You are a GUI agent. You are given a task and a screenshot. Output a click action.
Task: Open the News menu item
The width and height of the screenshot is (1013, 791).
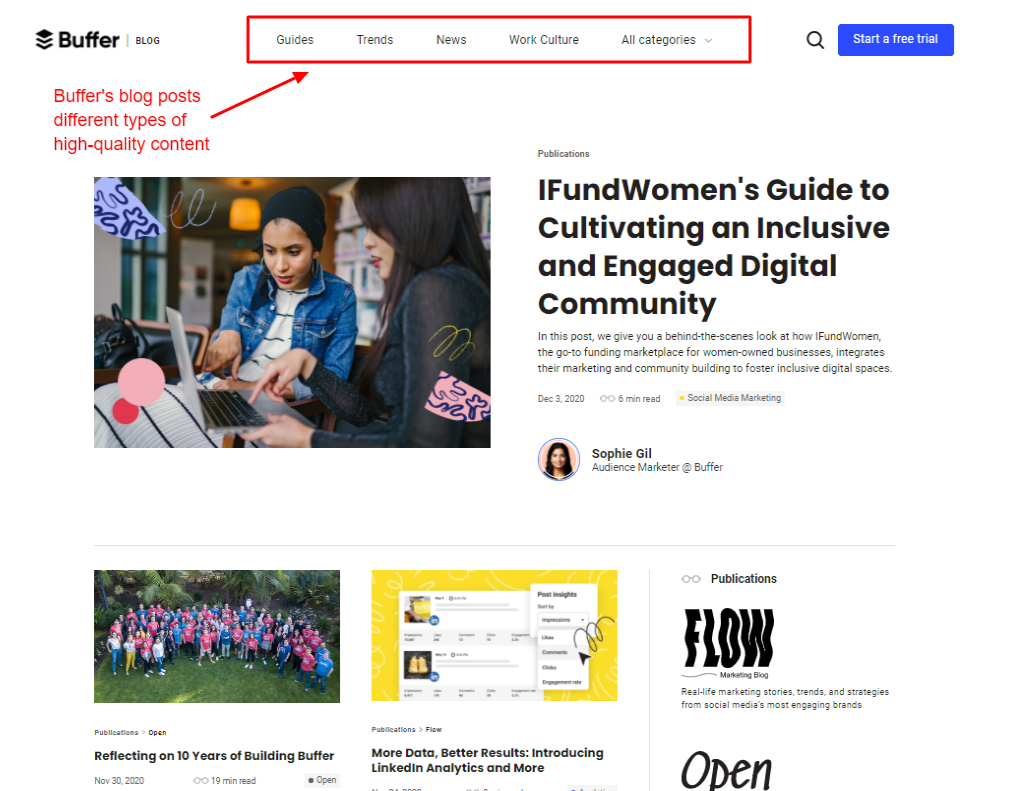(x=451, y=40)
